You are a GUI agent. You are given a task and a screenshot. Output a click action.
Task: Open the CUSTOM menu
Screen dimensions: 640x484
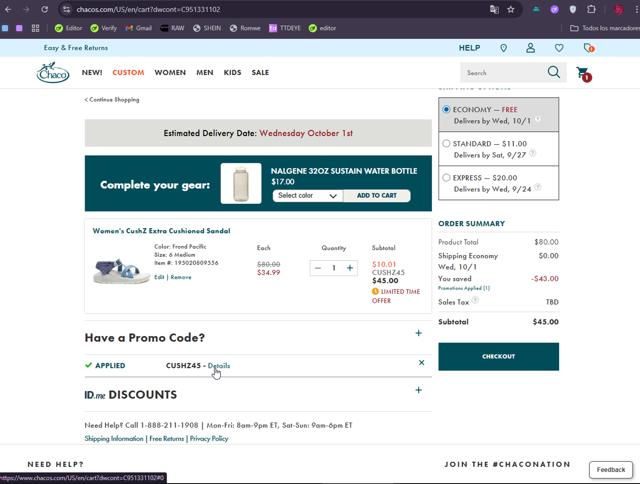pyautogui.click(x=128, y=73)
